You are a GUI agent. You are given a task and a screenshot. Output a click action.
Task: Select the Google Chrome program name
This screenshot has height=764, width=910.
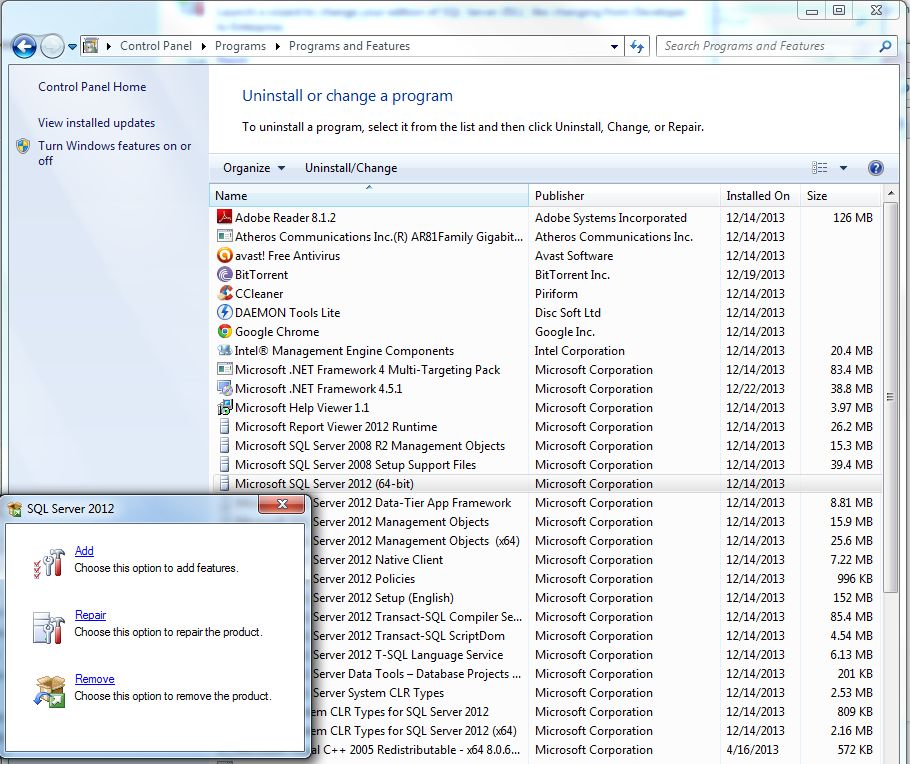277,331
